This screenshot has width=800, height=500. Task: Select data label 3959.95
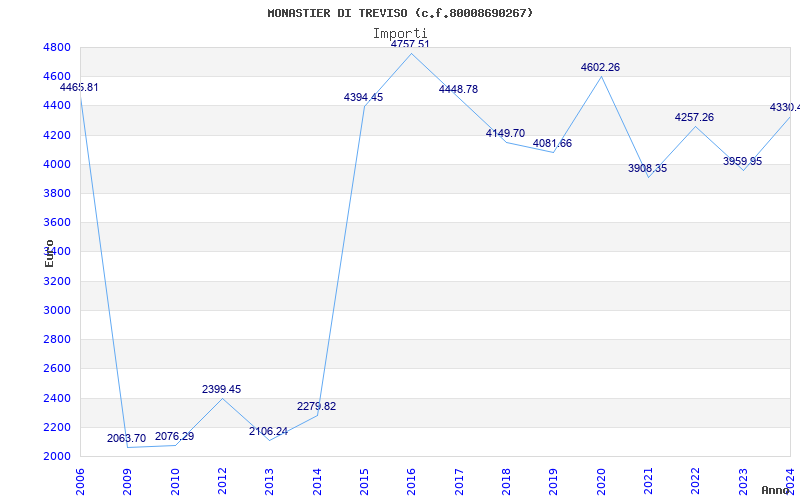pos(742,161)
